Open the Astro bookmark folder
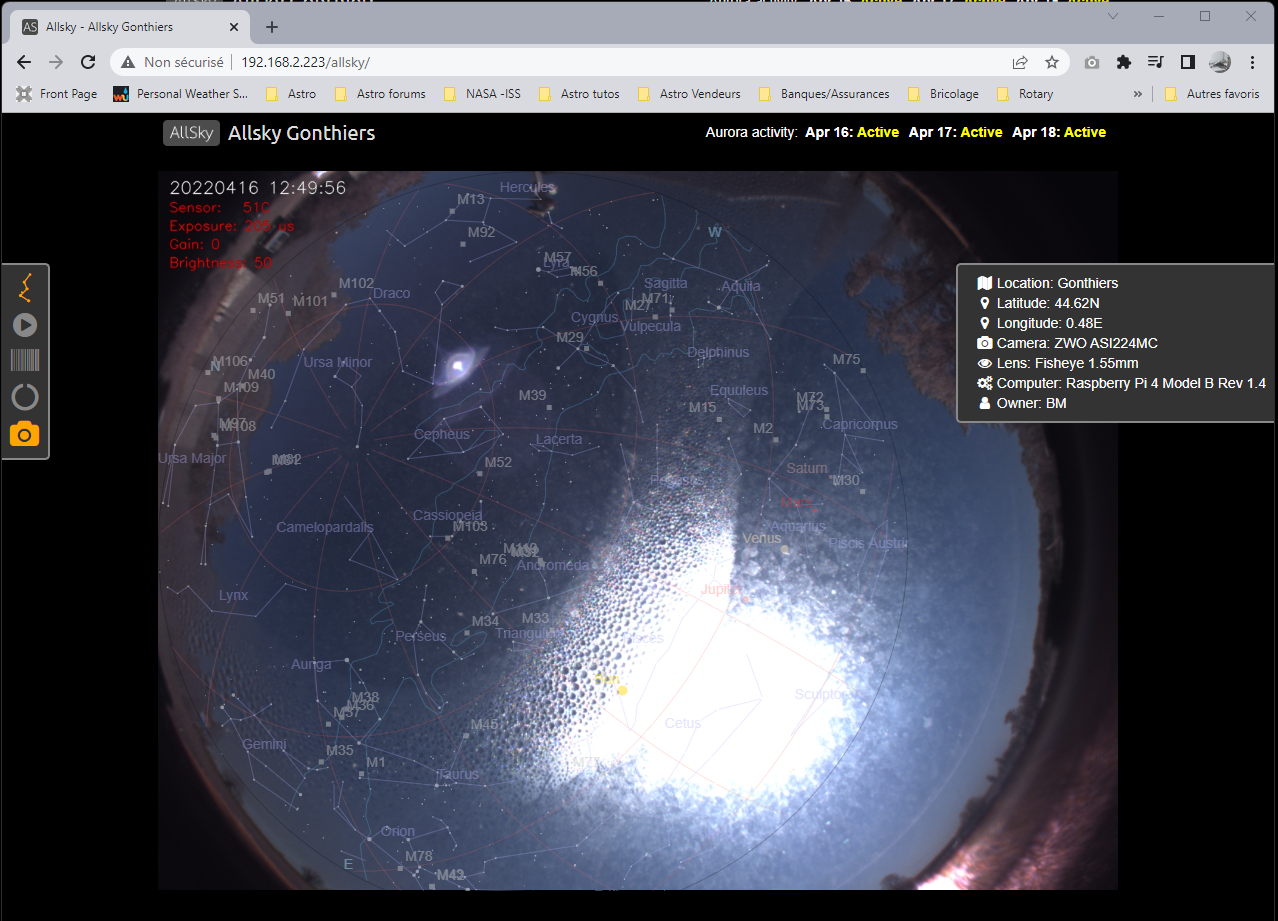The height and width of the screenshot is (921, 1278). pyautogui.click(x=291, y=94)
